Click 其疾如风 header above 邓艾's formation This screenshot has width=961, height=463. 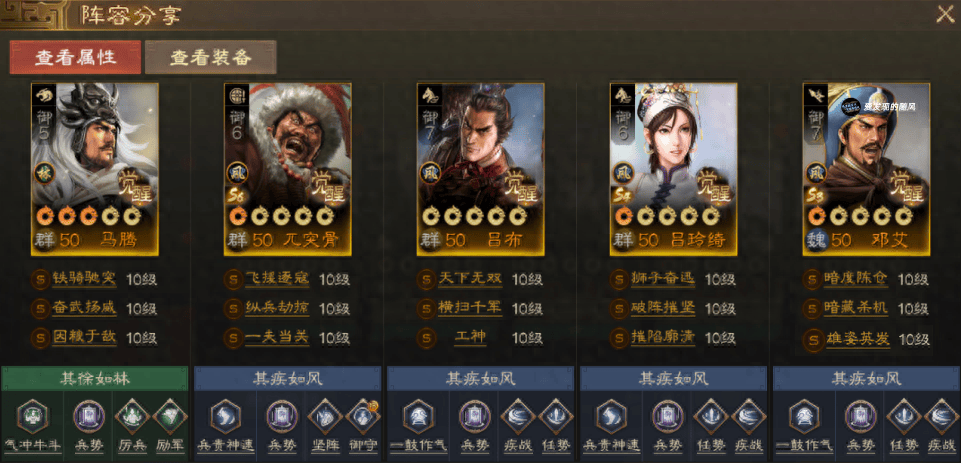click(x=866, y=378)
